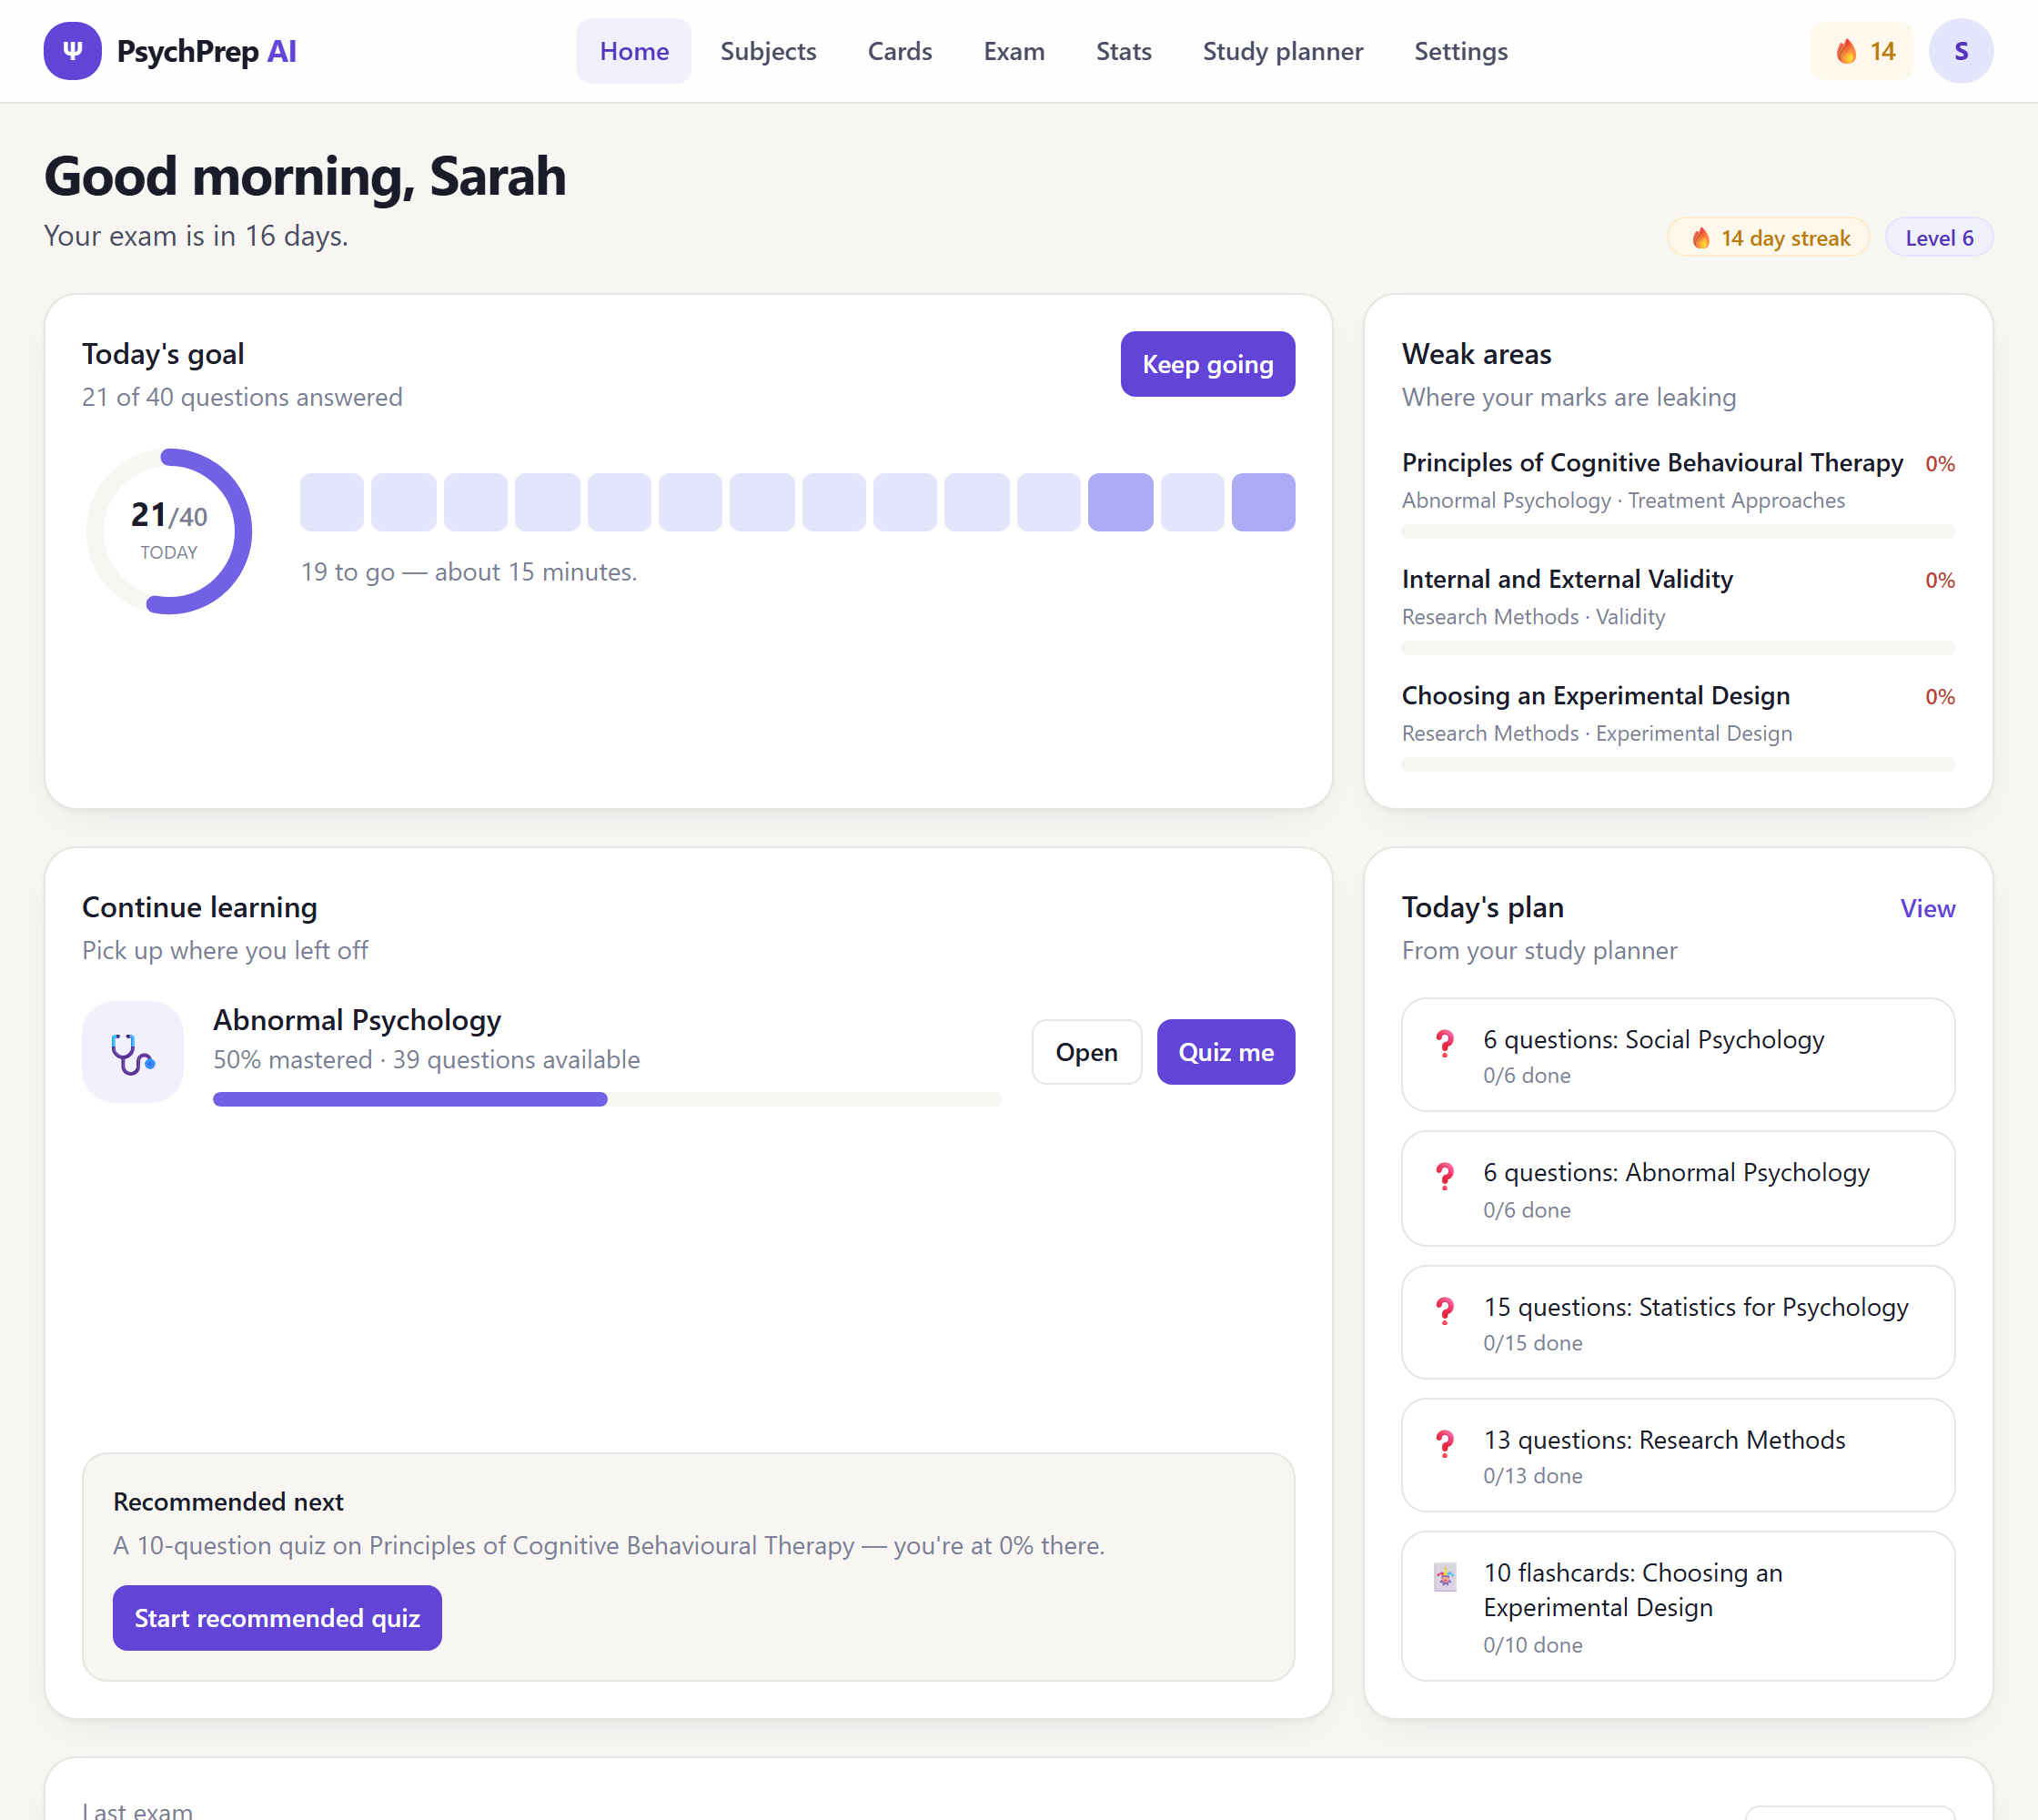
Task: Go to the Home tab
Action: coord(634,51)
